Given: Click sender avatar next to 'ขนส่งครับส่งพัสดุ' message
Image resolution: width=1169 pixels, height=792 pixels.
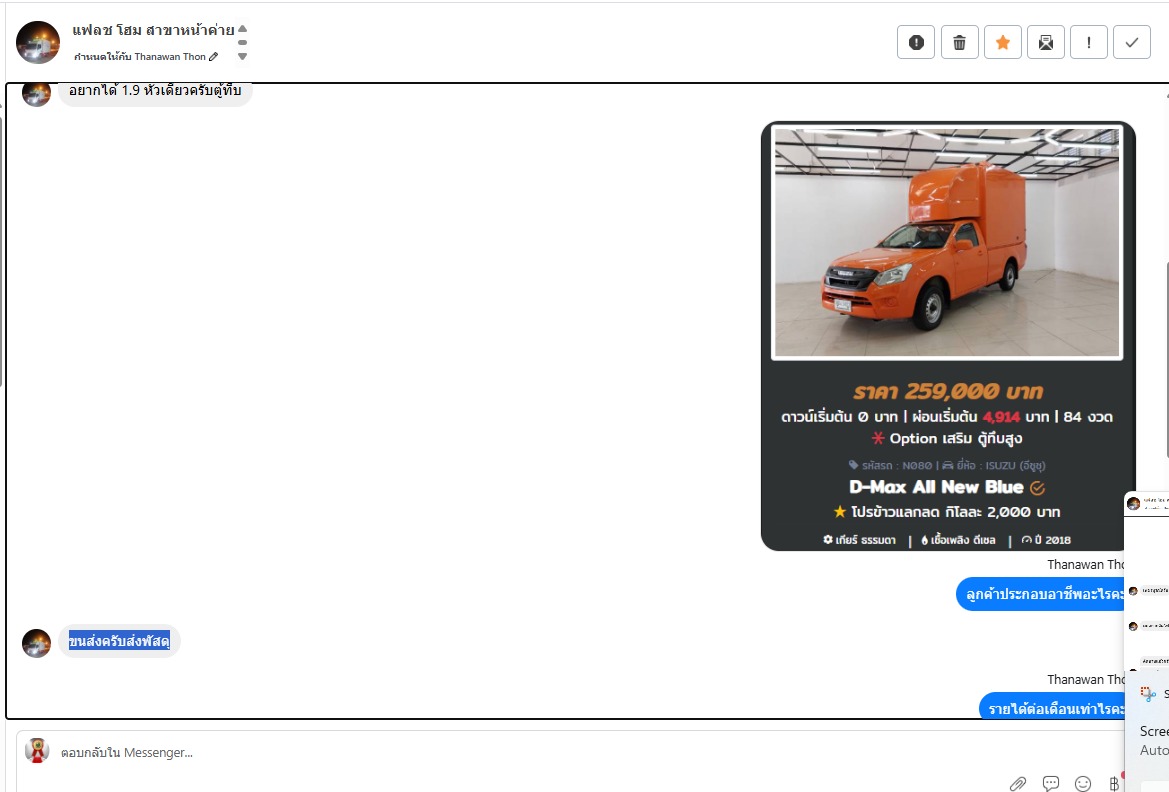Looking at the screenshot, I should (37, 643).
